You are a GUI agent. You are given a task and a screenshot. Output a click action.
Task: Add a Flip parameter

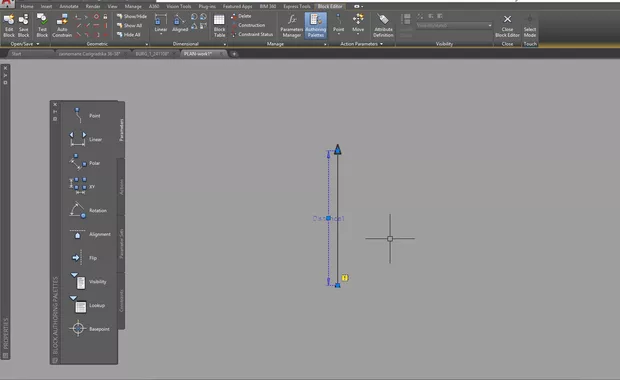tap(83, 258)
